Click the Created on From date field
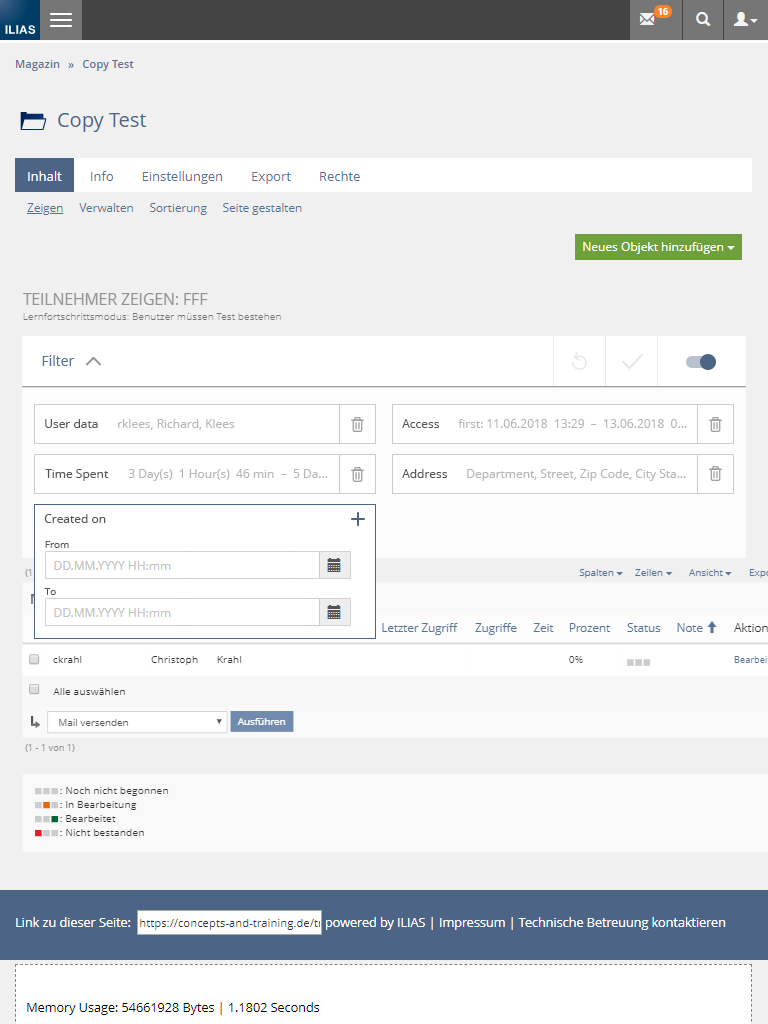Screen dimensions: 768x1024 coord(182,565)
